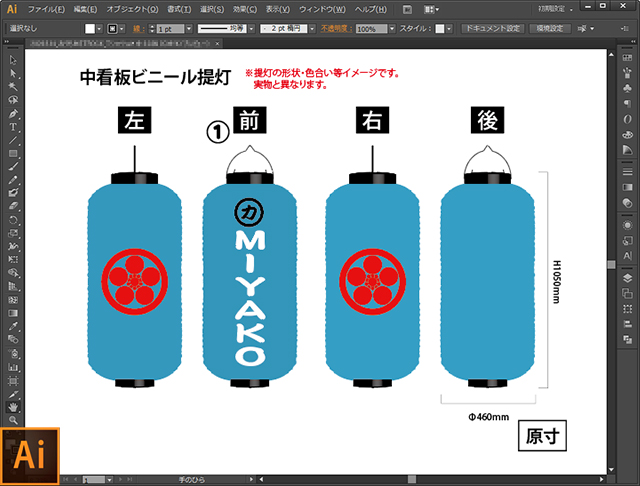Activate the Hand tool
Image resolution: width=640 pixels, height=486 pixels.
pyautogui.click(x=13, y=407)
